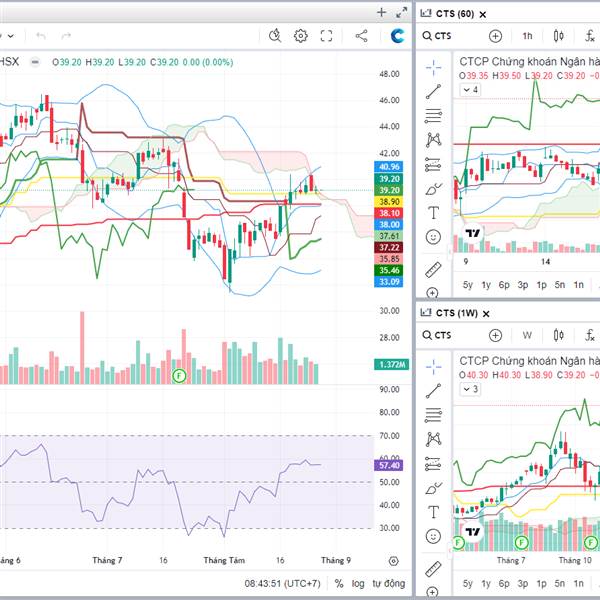Select the brush drawing tool in CTS (60) panel
The image size is (600, 600).
433,189
